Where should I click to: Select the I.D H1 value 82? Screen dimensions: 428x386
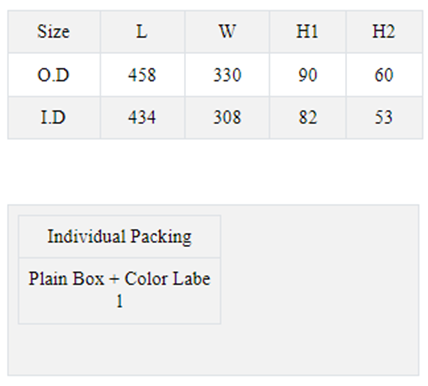308,117
